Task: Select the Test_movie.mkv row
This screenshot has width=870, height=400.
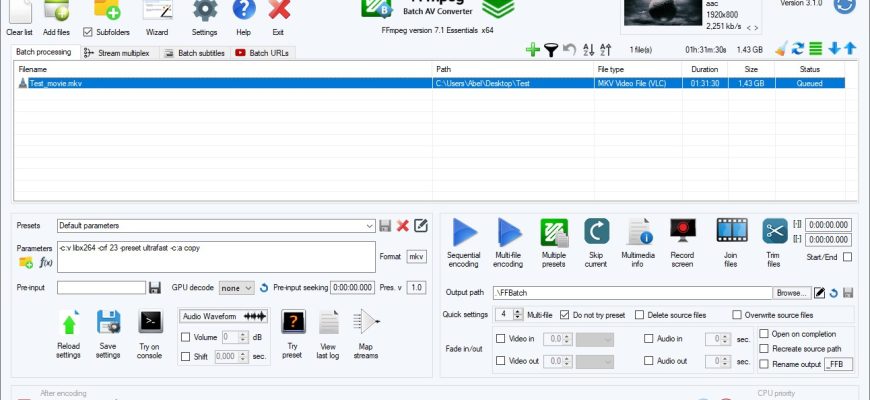Action: [x=429, y=83]
